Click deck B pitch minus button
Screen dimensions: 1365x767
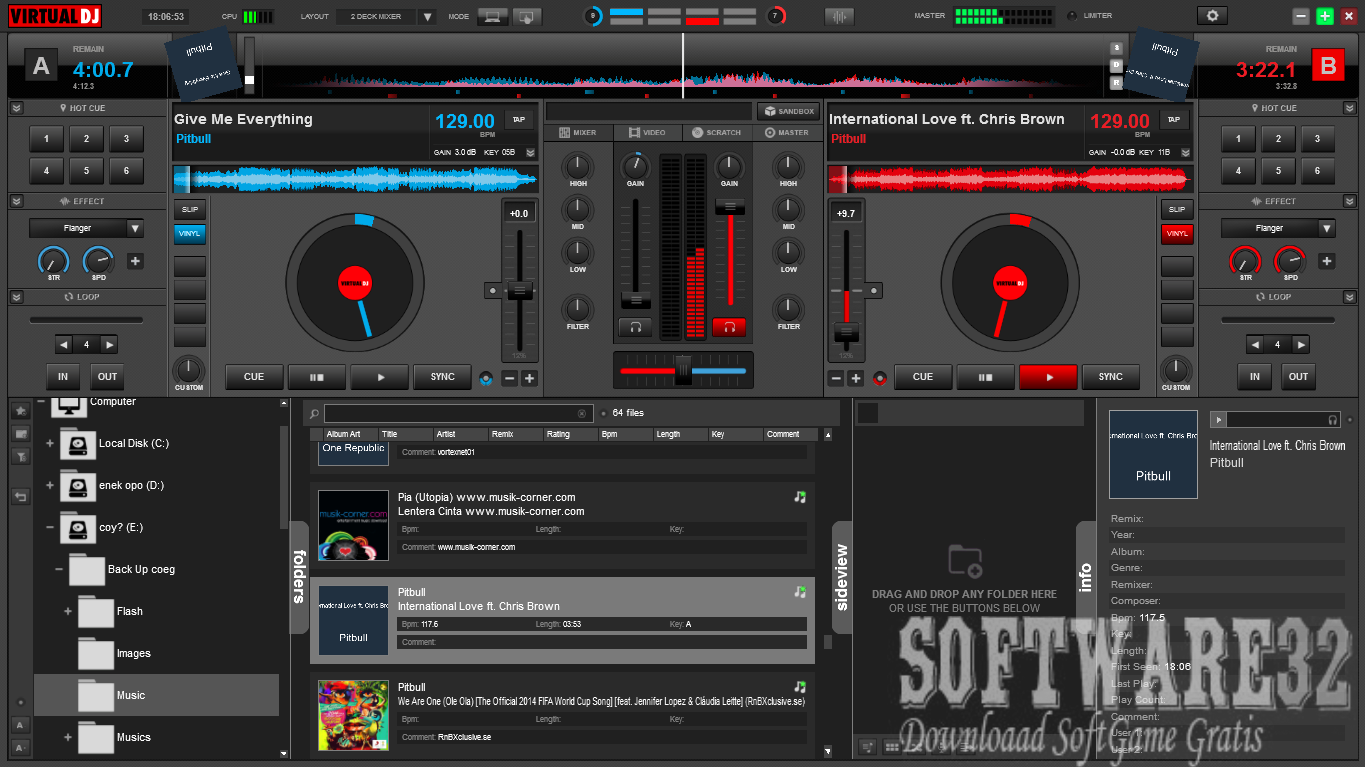pyautogui.click(x=836, y=378)
